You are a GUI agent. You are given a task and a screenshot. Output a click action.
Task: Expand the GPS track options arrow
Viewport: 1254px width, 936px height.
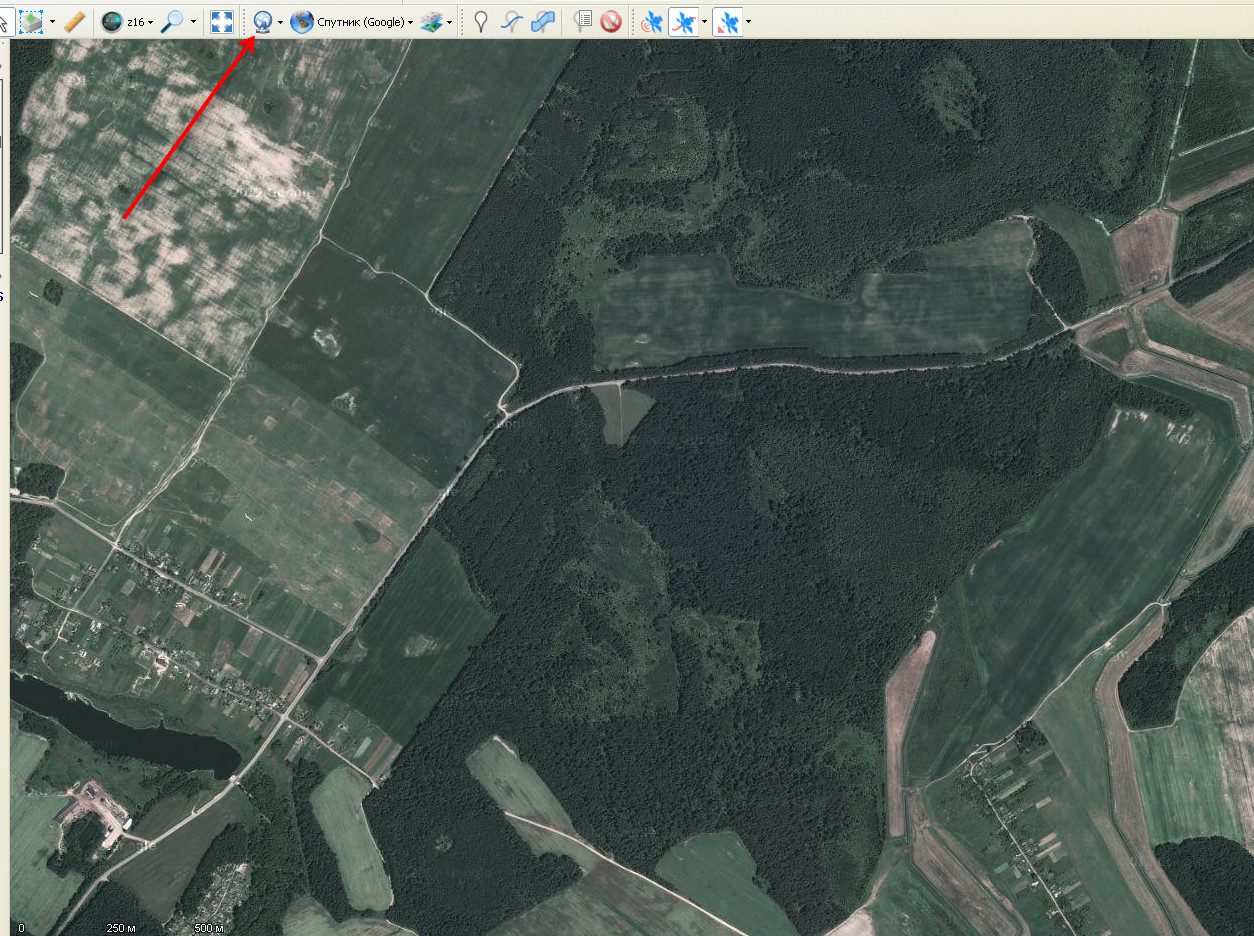[704, 22]
